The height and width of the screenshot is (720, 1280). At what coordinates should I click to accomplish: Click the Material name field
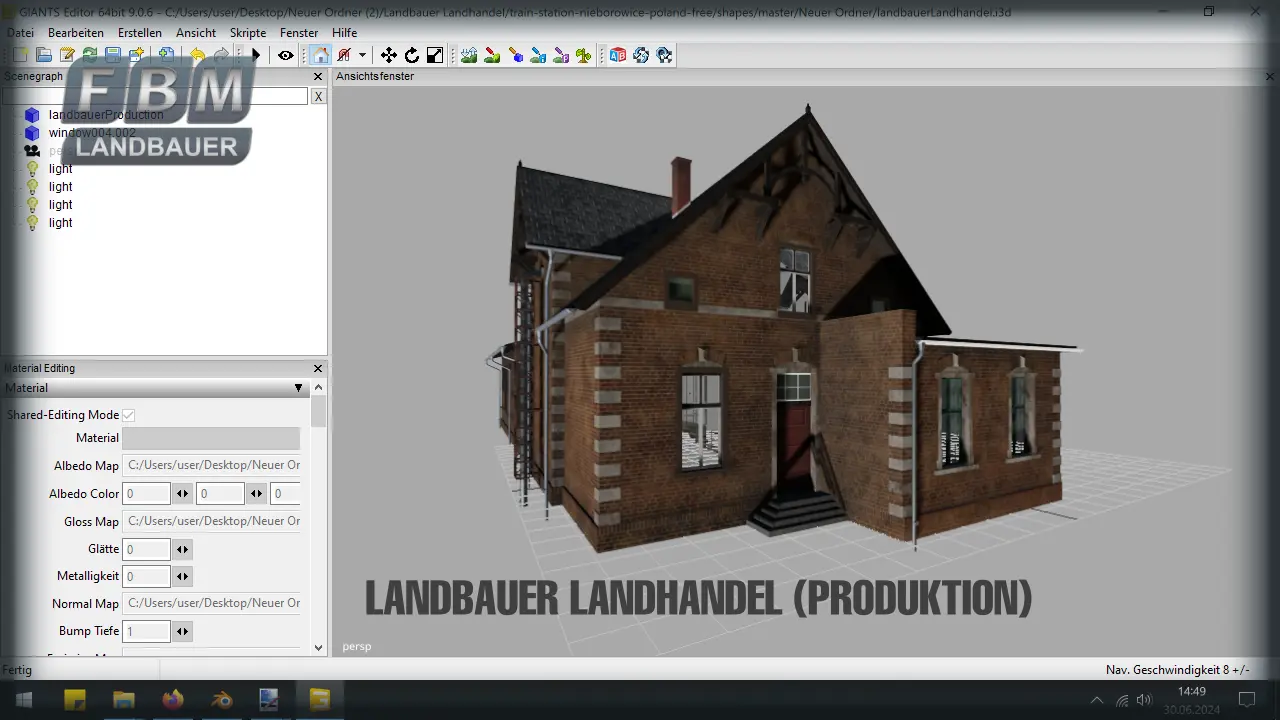(211, 438)
